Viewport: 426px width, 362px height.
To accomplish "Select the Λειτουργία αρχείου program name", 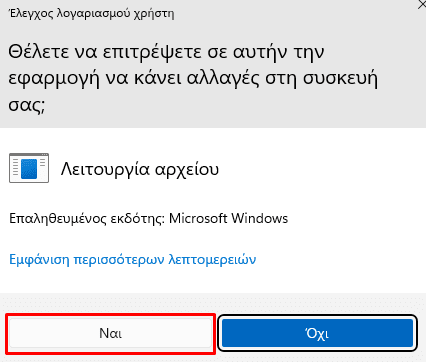I will (x=140, y=169).
